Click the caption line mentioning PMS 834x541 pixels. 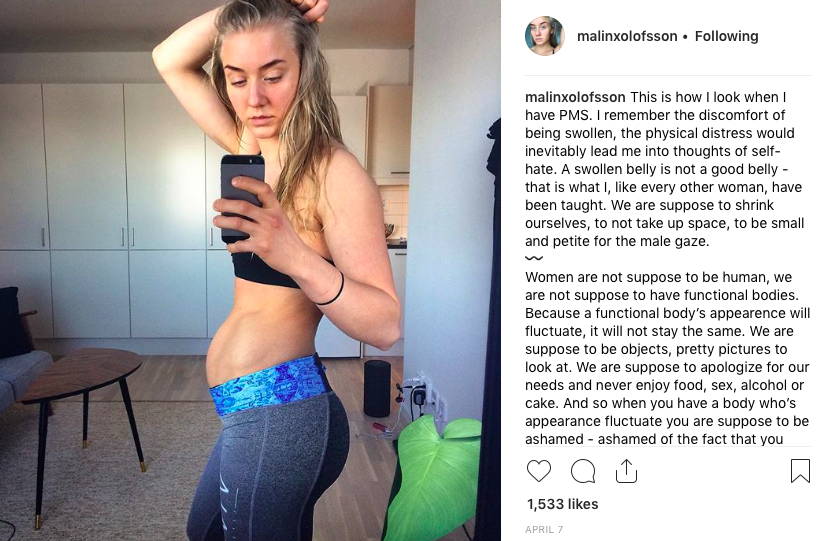(x=655, y=115)
